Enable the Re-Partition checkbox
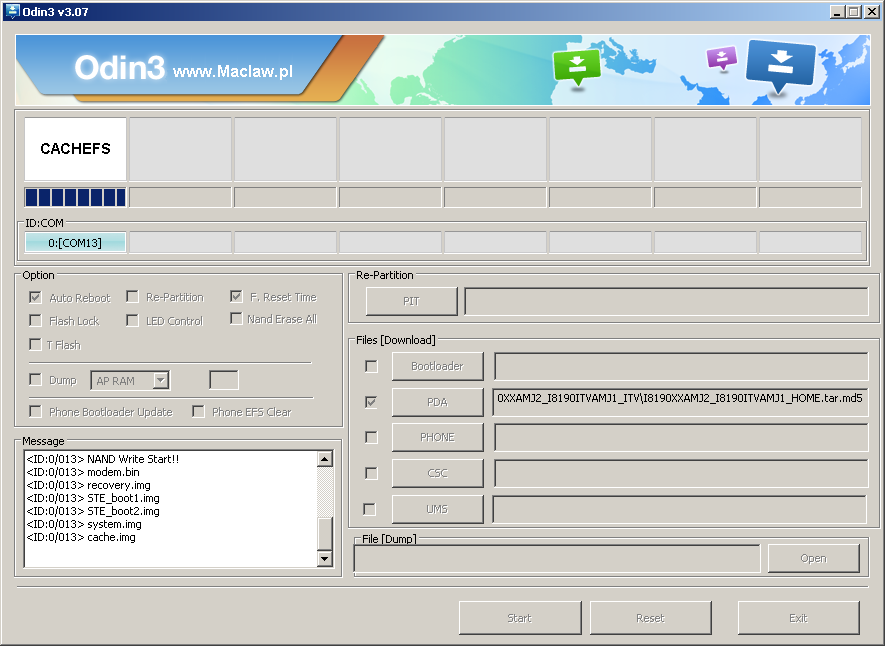Viewport: 885px width, 646px height. [x=132, y=297]
